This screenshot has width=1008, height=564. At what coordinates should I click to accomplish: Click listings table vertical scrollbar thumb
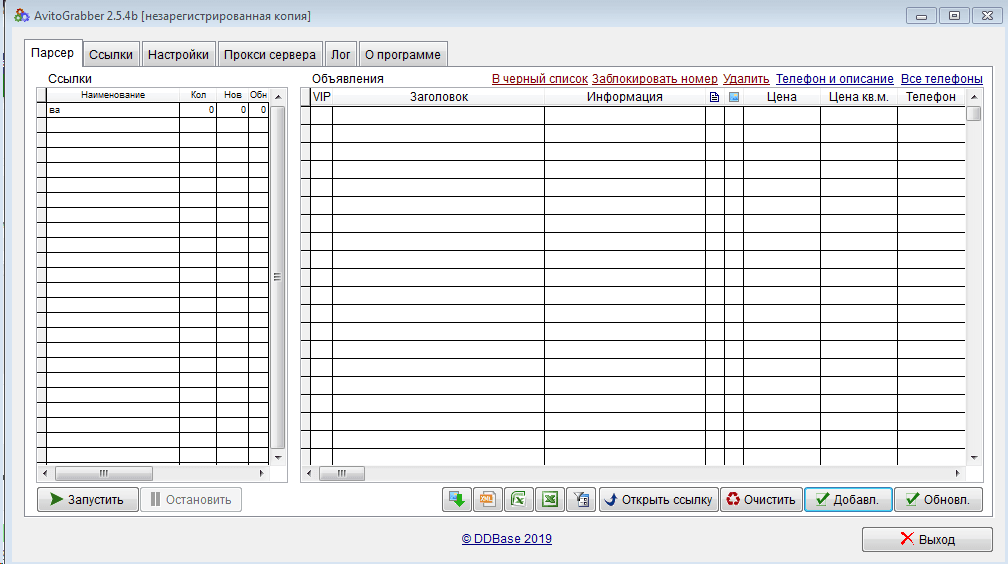point(974,113)
